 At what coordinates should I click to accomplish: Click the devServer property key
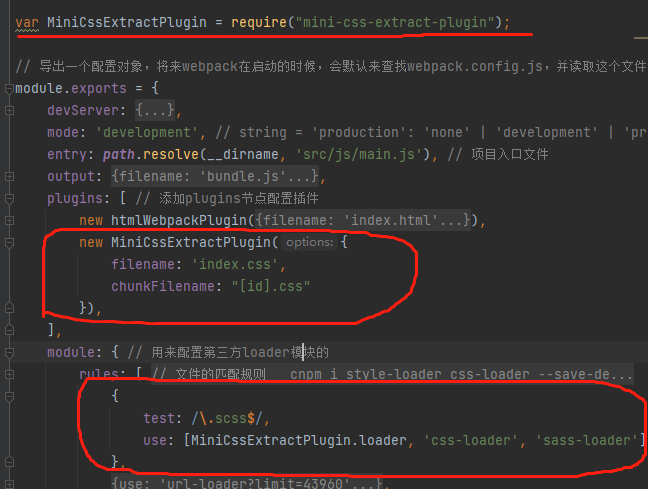tap(83, 110)
